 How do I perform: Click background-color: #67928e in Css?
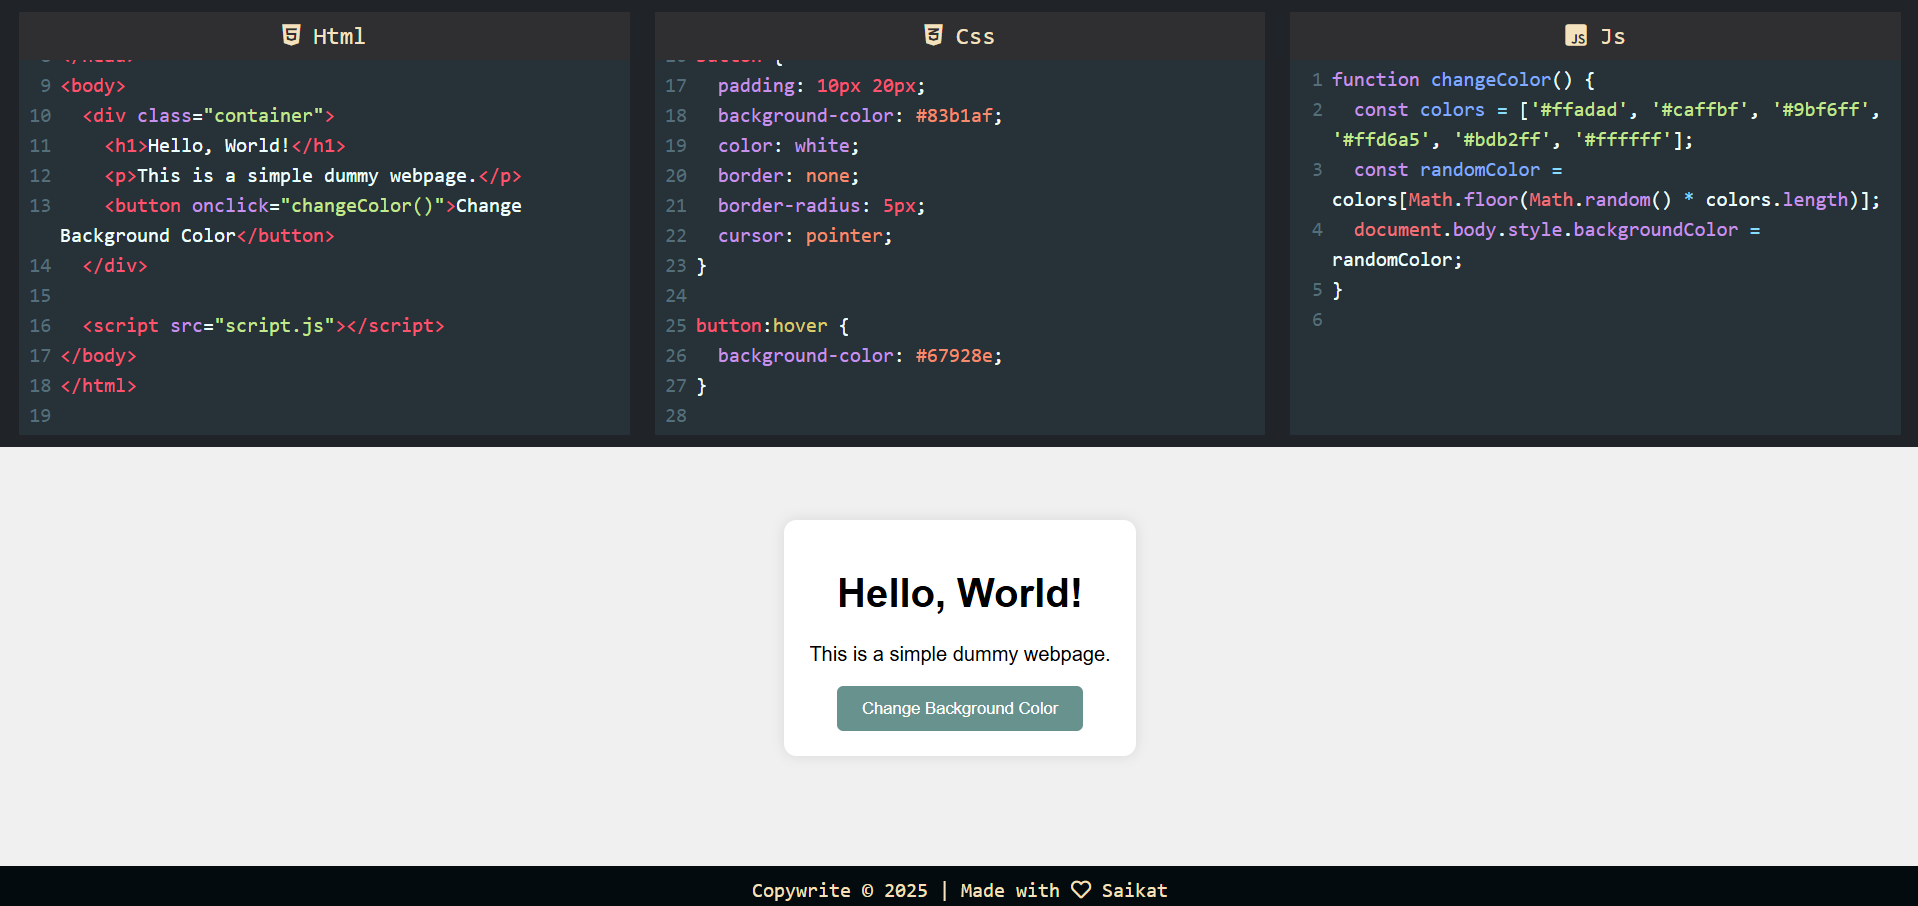click(x=860, y=356)
